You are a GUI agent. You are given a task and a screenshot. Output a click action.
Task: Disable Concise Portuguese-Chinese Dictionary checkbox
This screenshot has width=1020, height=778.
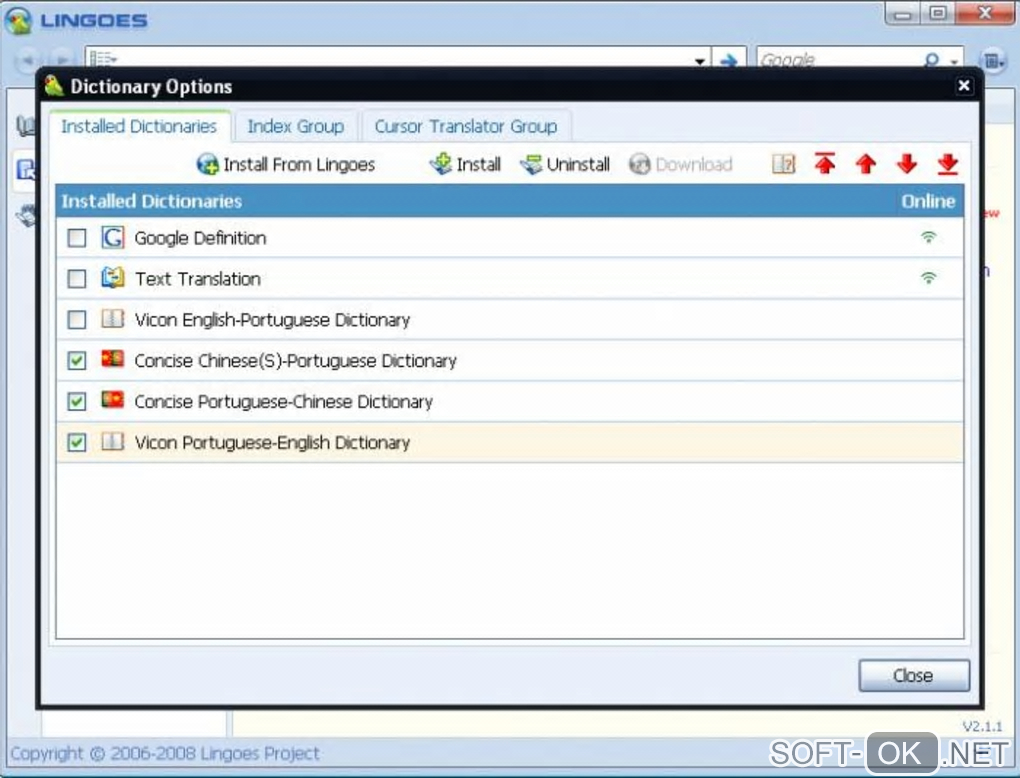[x=77, y=401]
